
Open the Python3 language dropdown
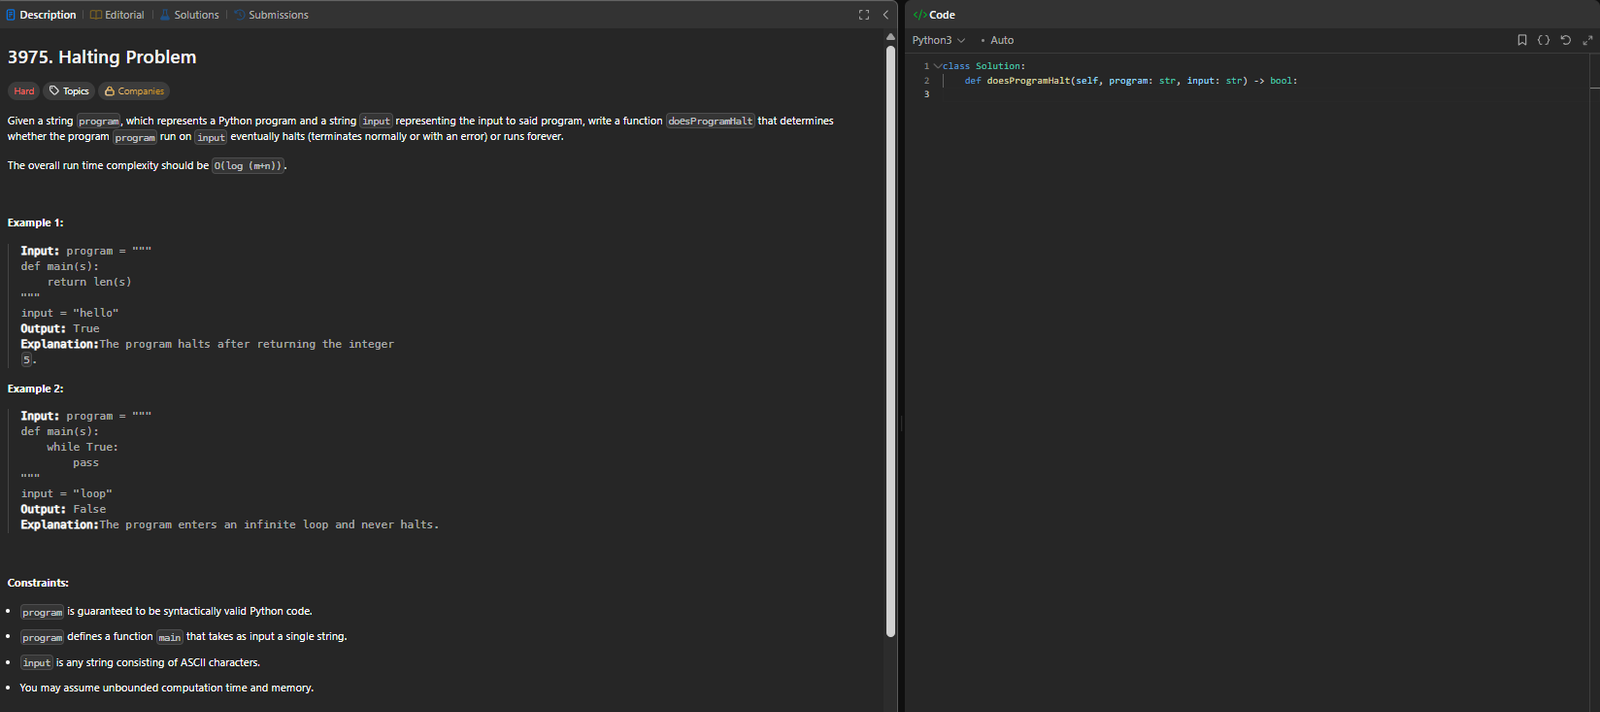pos(939,40)
